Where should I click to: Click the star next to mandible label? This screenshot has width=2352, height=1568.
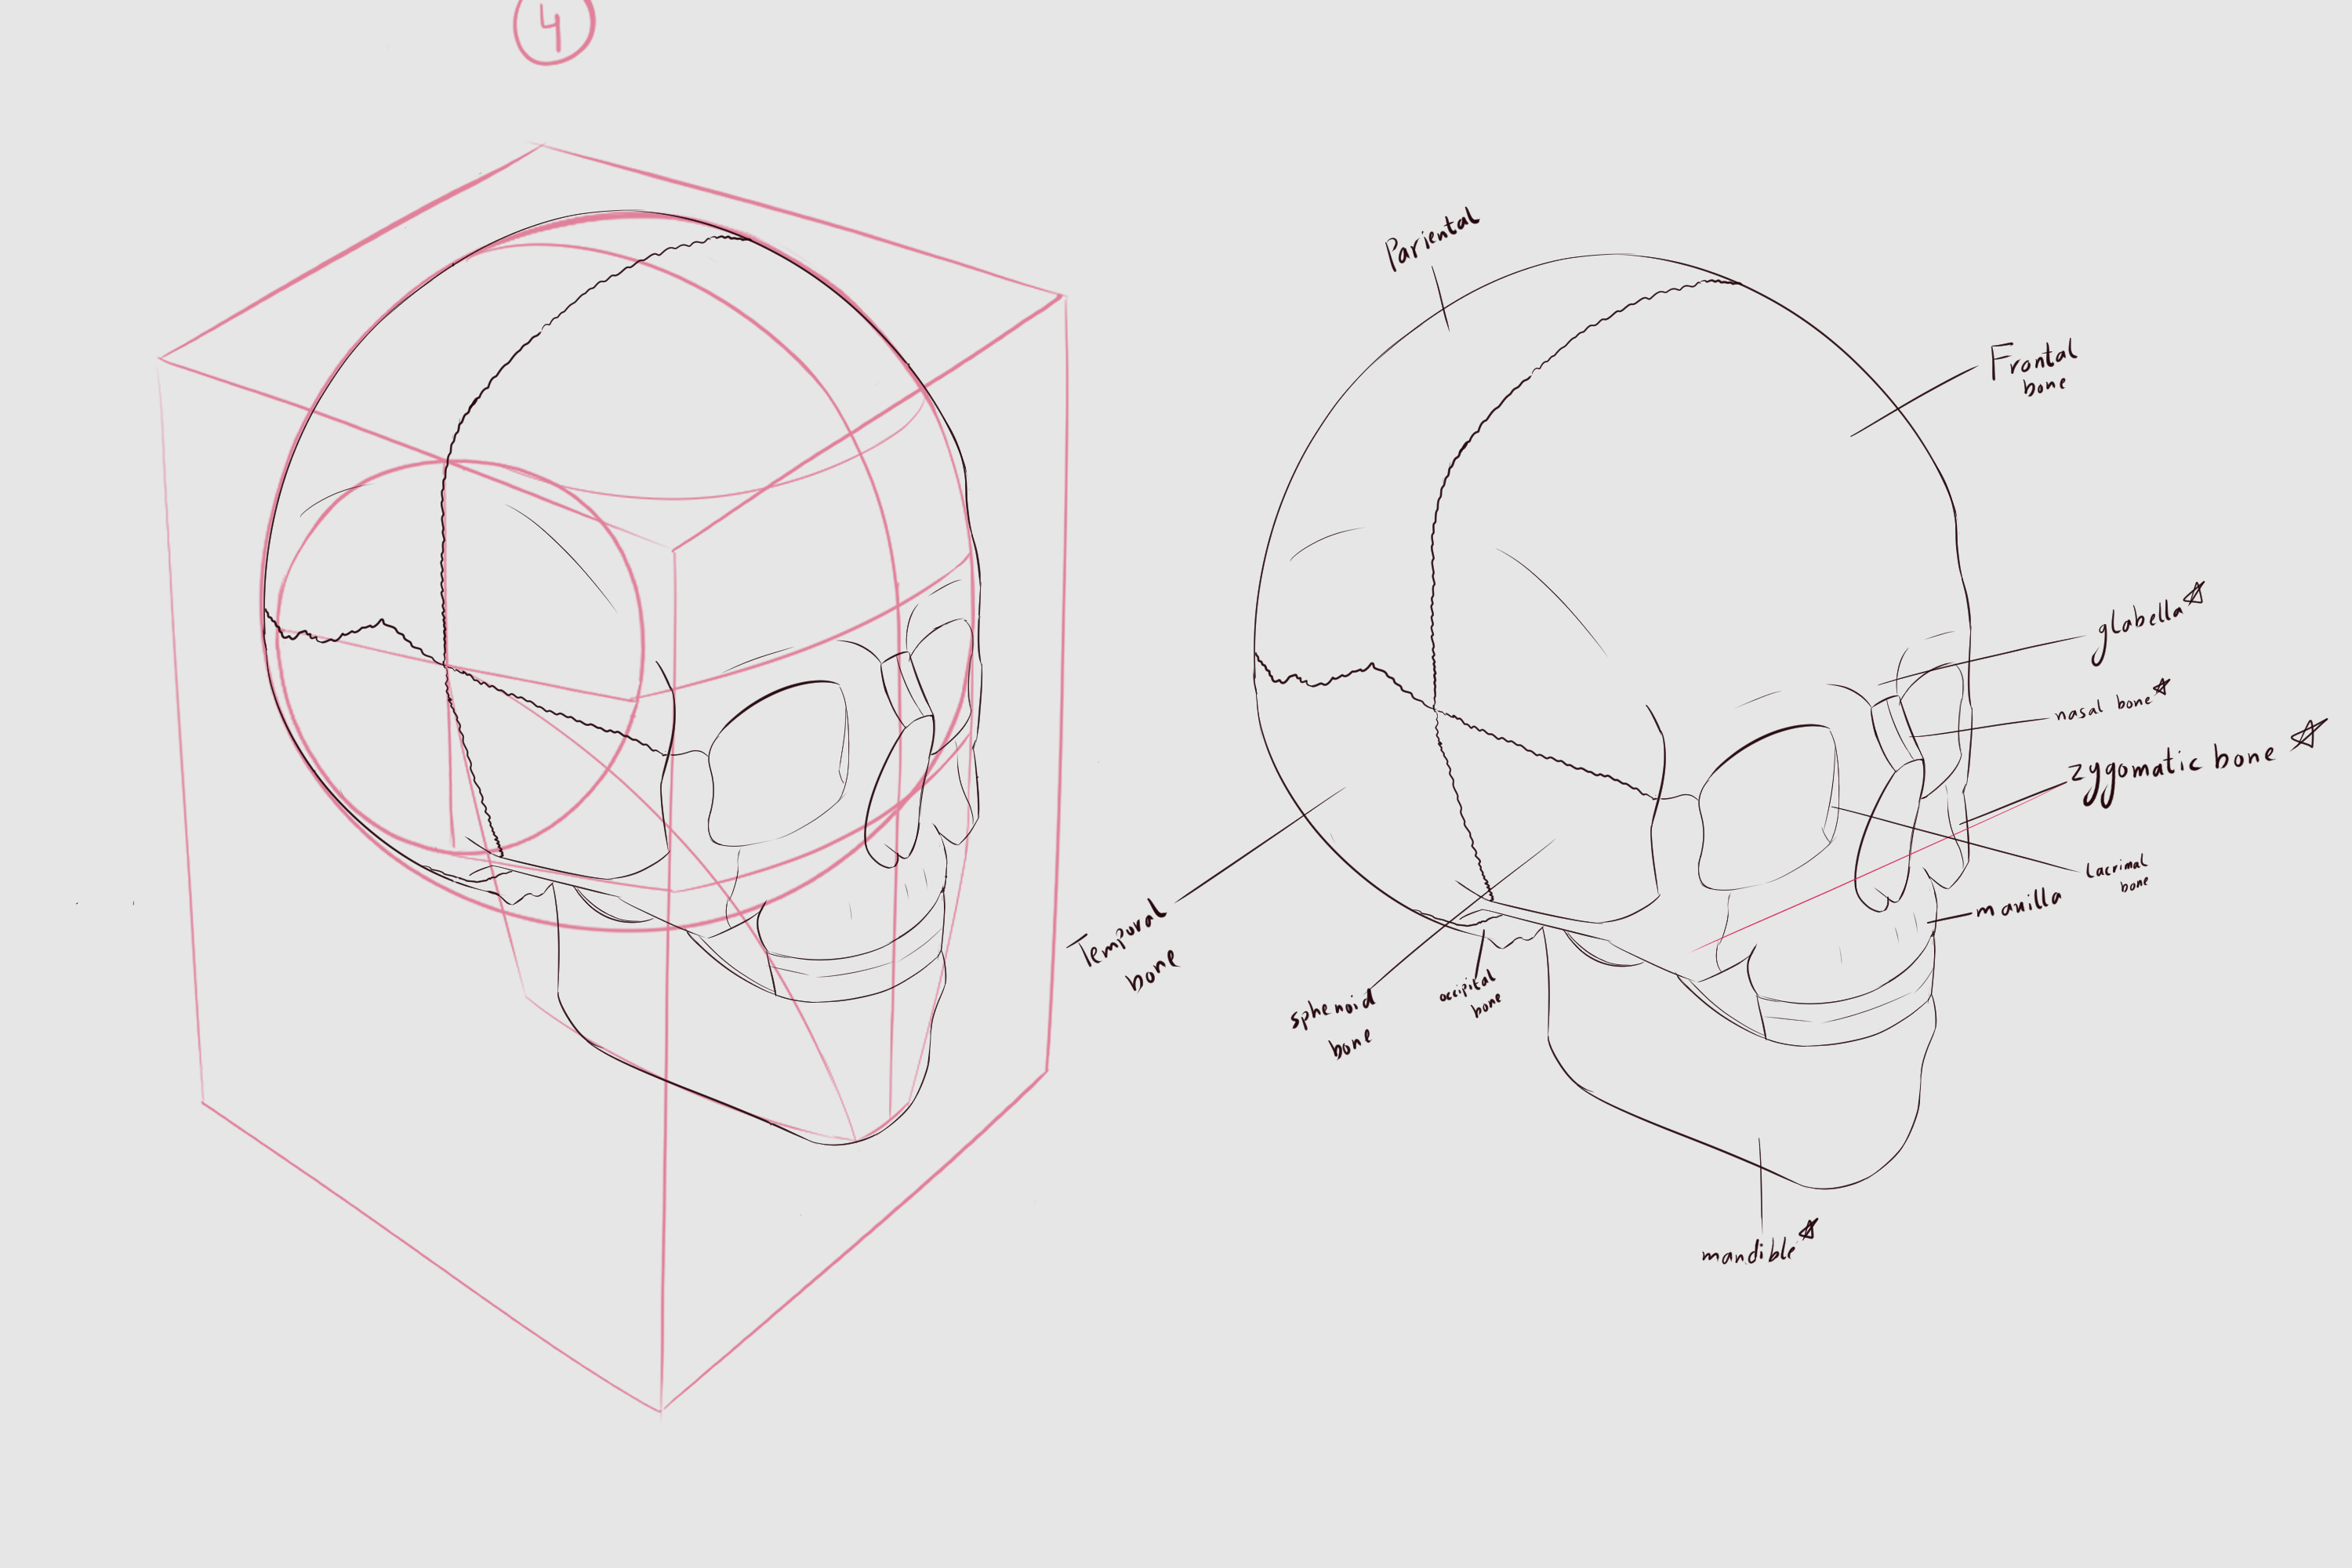pos(1808,1229)
